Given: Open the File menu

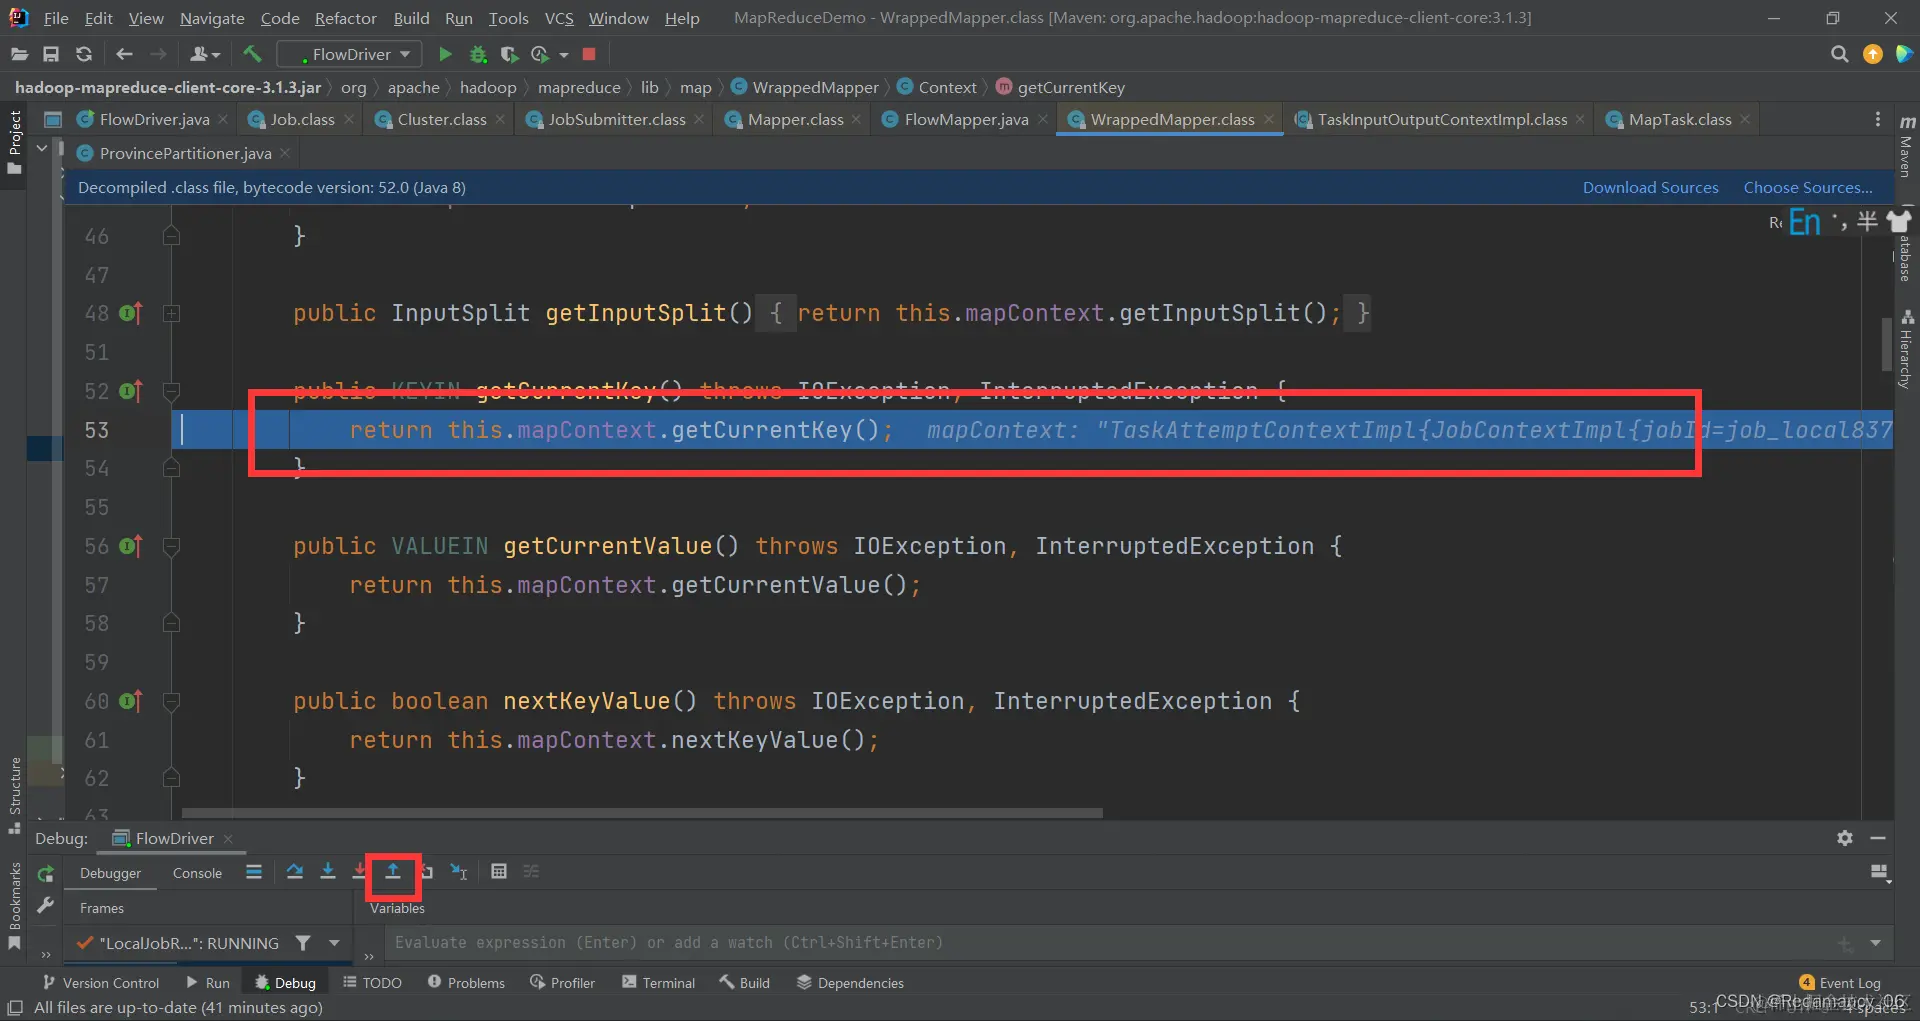Looking at the screenshot, I should [x=56, y=18].
